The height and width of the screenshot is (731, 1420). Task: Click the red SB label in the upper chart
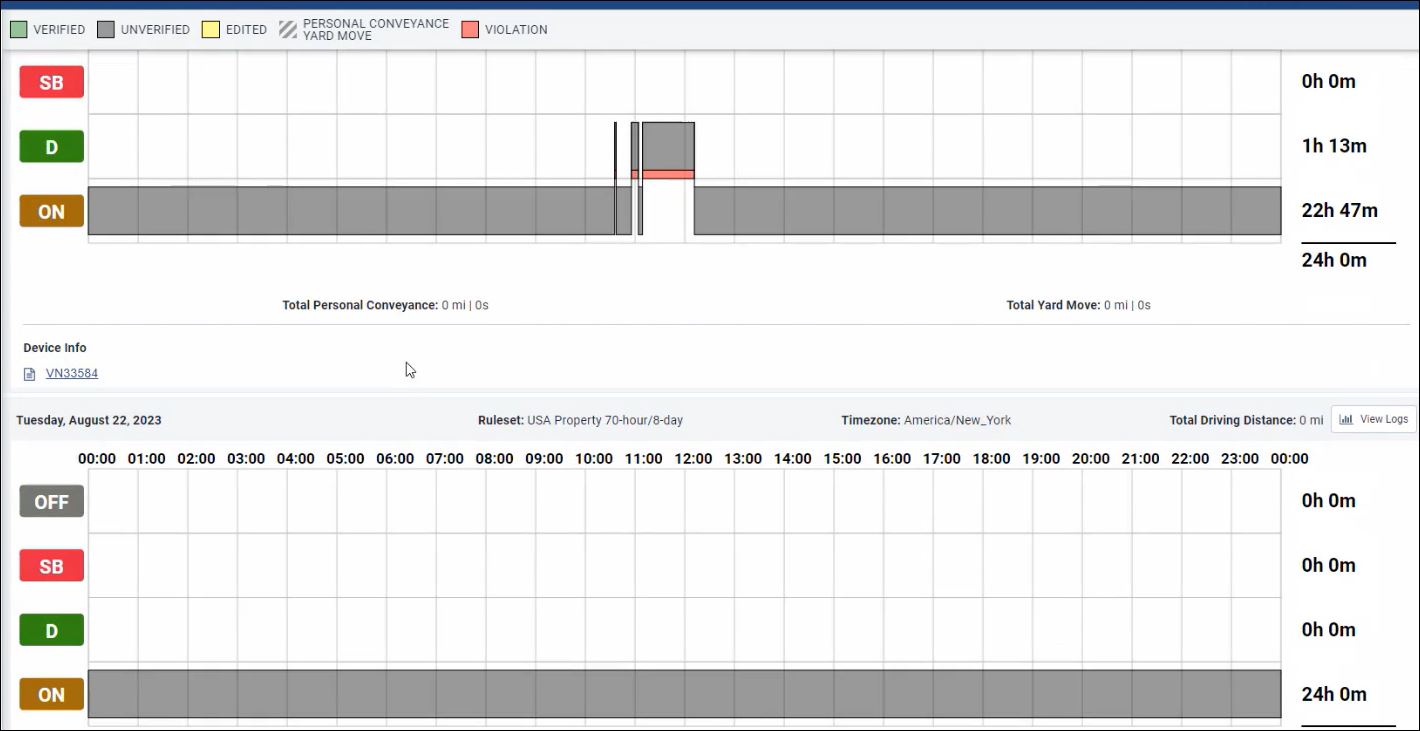pos(51,83)
